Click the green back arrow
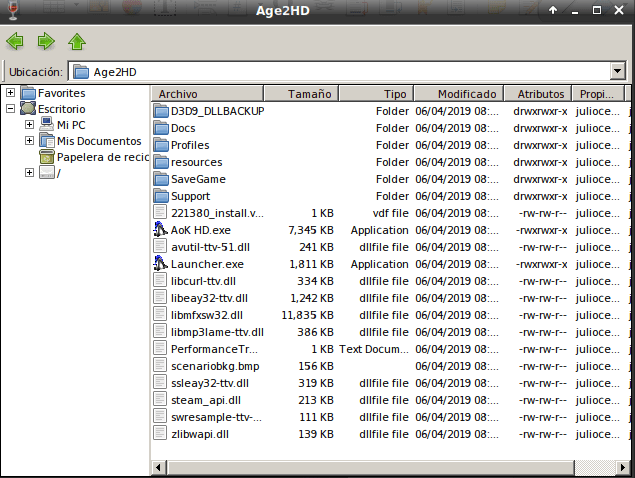635x478 pixels. 15,41
